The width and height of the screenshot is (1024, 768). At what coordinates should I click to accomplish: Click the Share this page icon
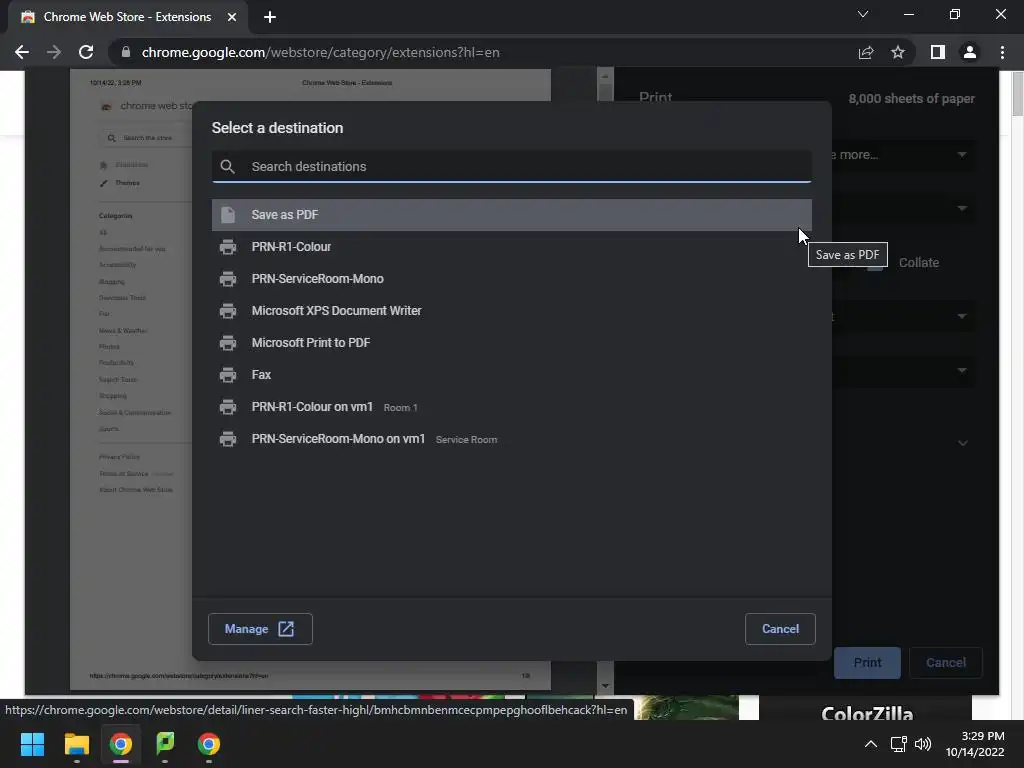tap(865, 52)
